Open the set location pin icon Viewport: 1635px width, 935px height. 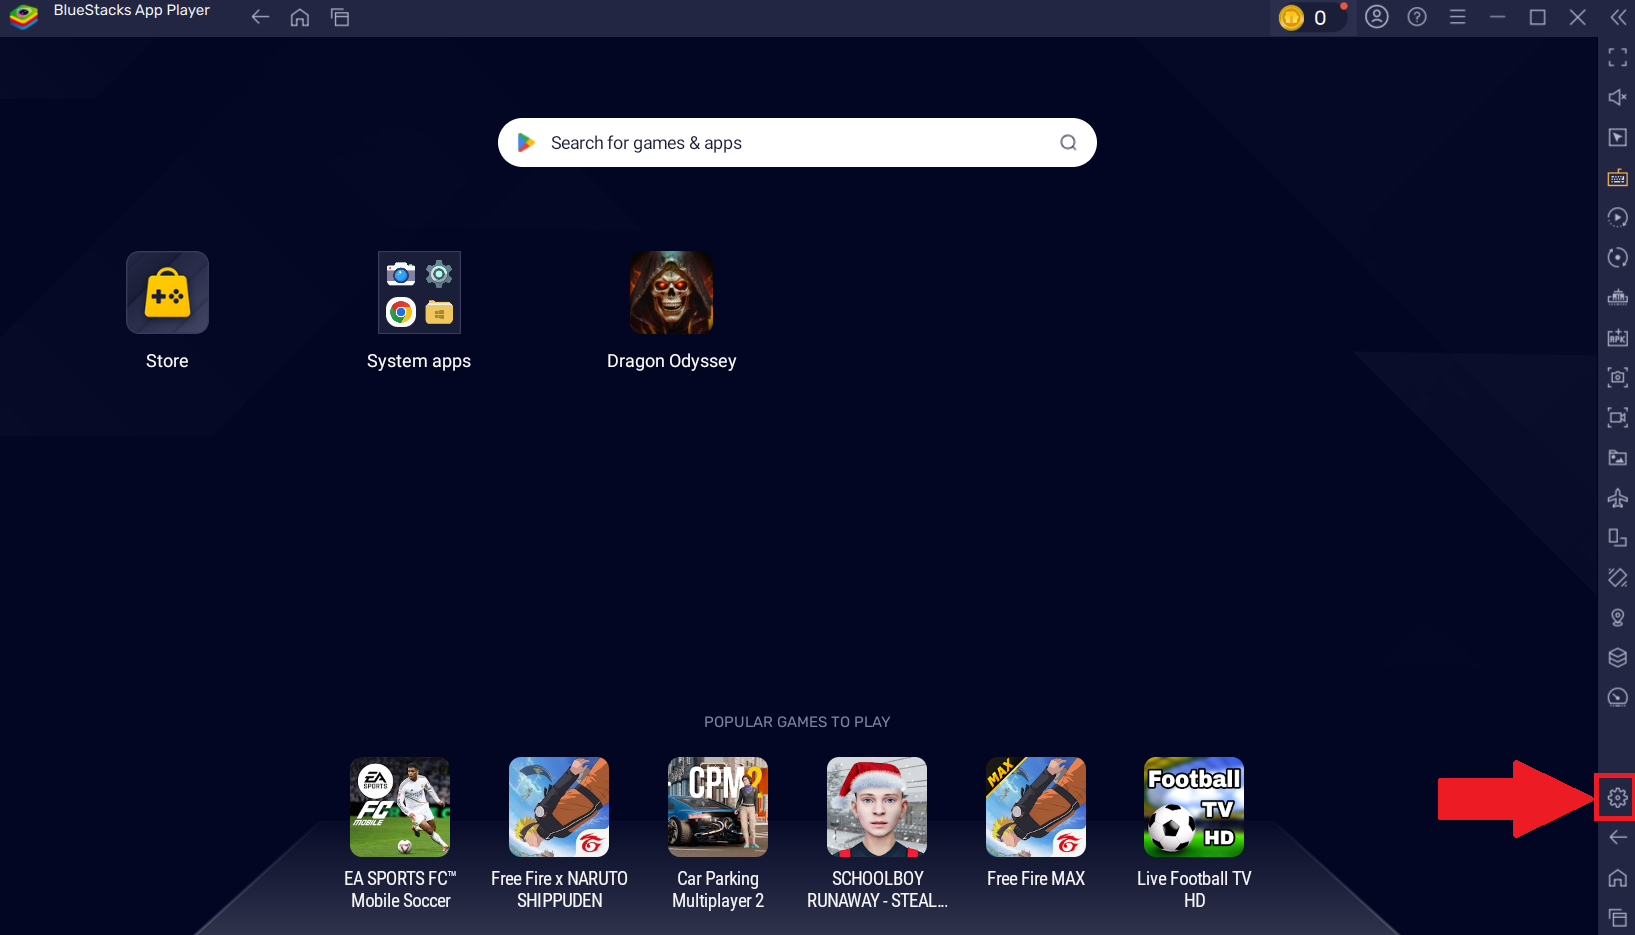tap(1617, 618)
